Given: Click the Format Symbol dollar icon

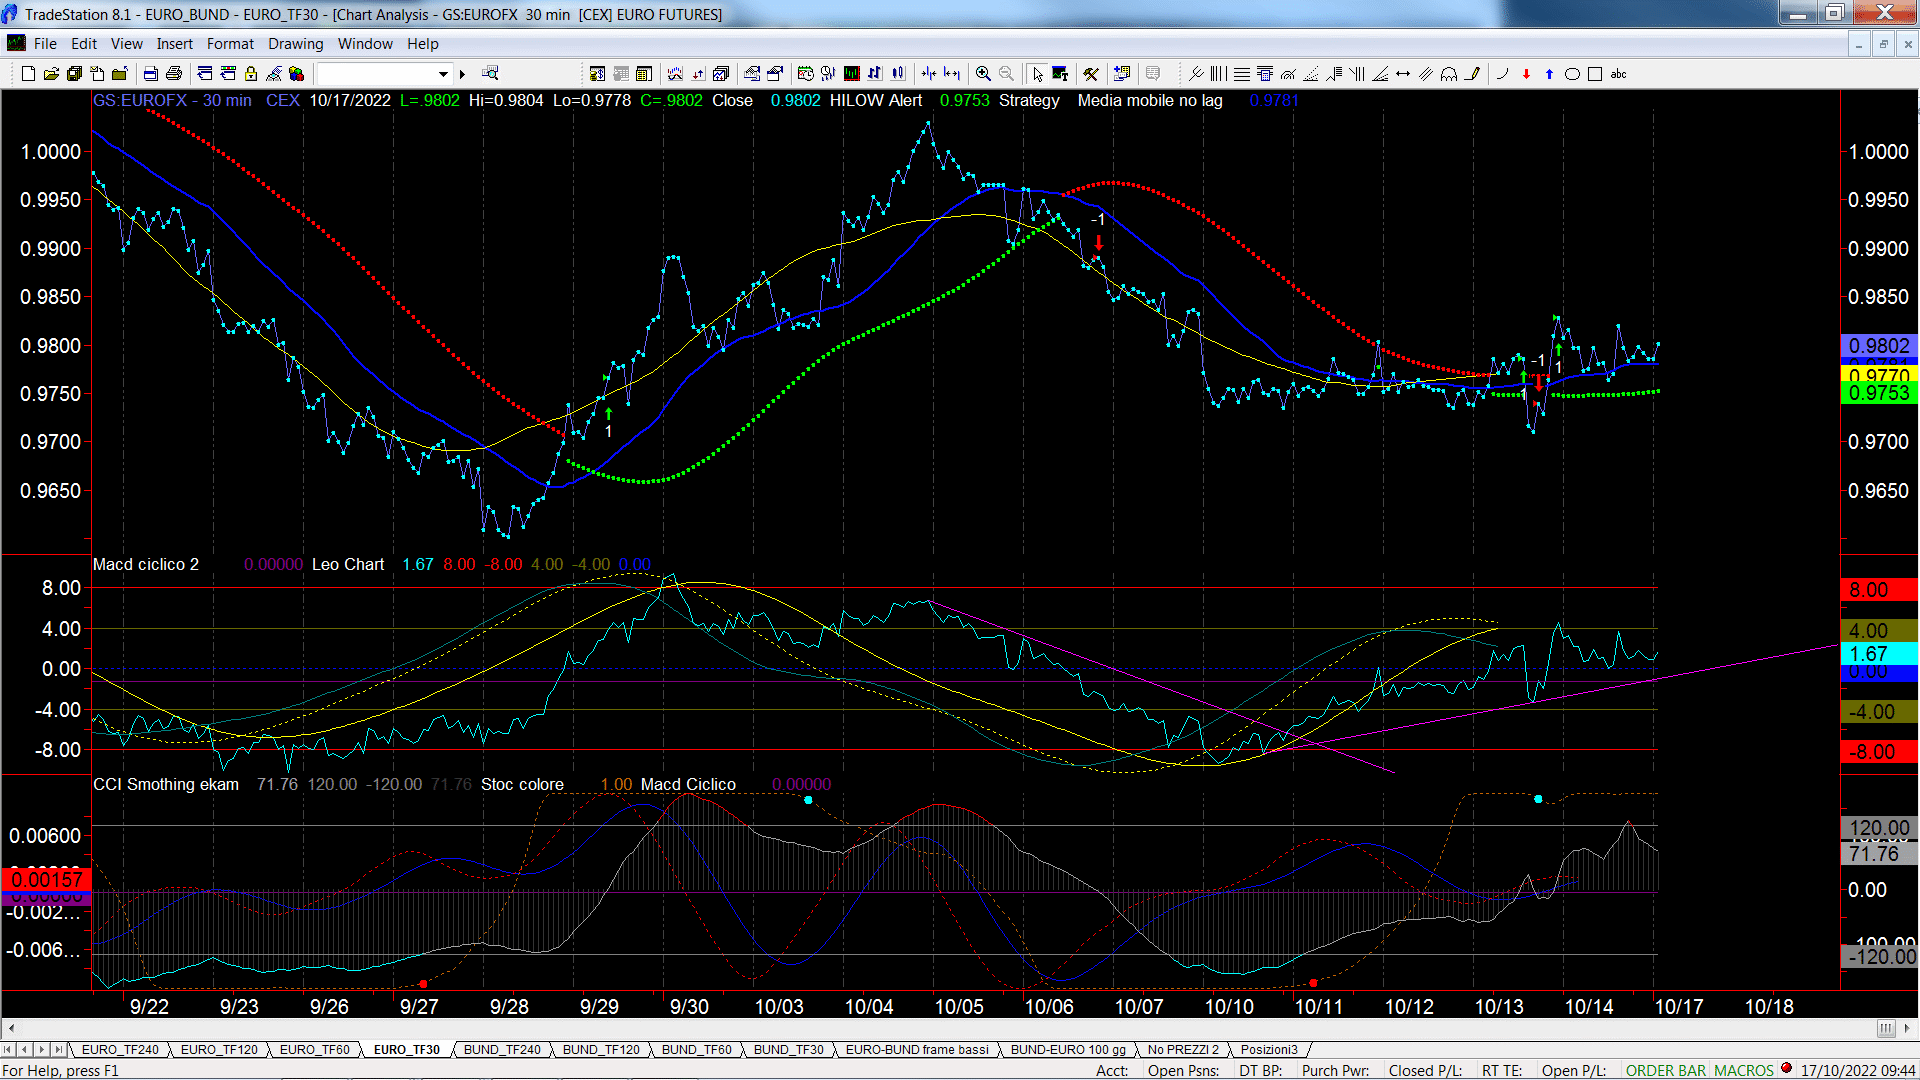Looking at the screenshot, I should pos(597,73).
